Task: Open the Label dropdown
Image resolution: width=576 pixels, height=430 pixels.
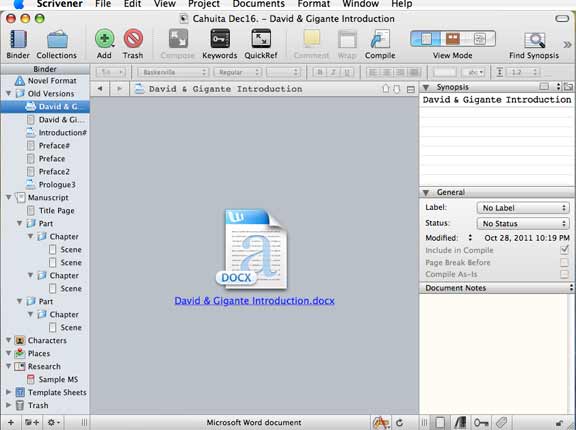Action: pyautogui.click(x=523, y=208)
